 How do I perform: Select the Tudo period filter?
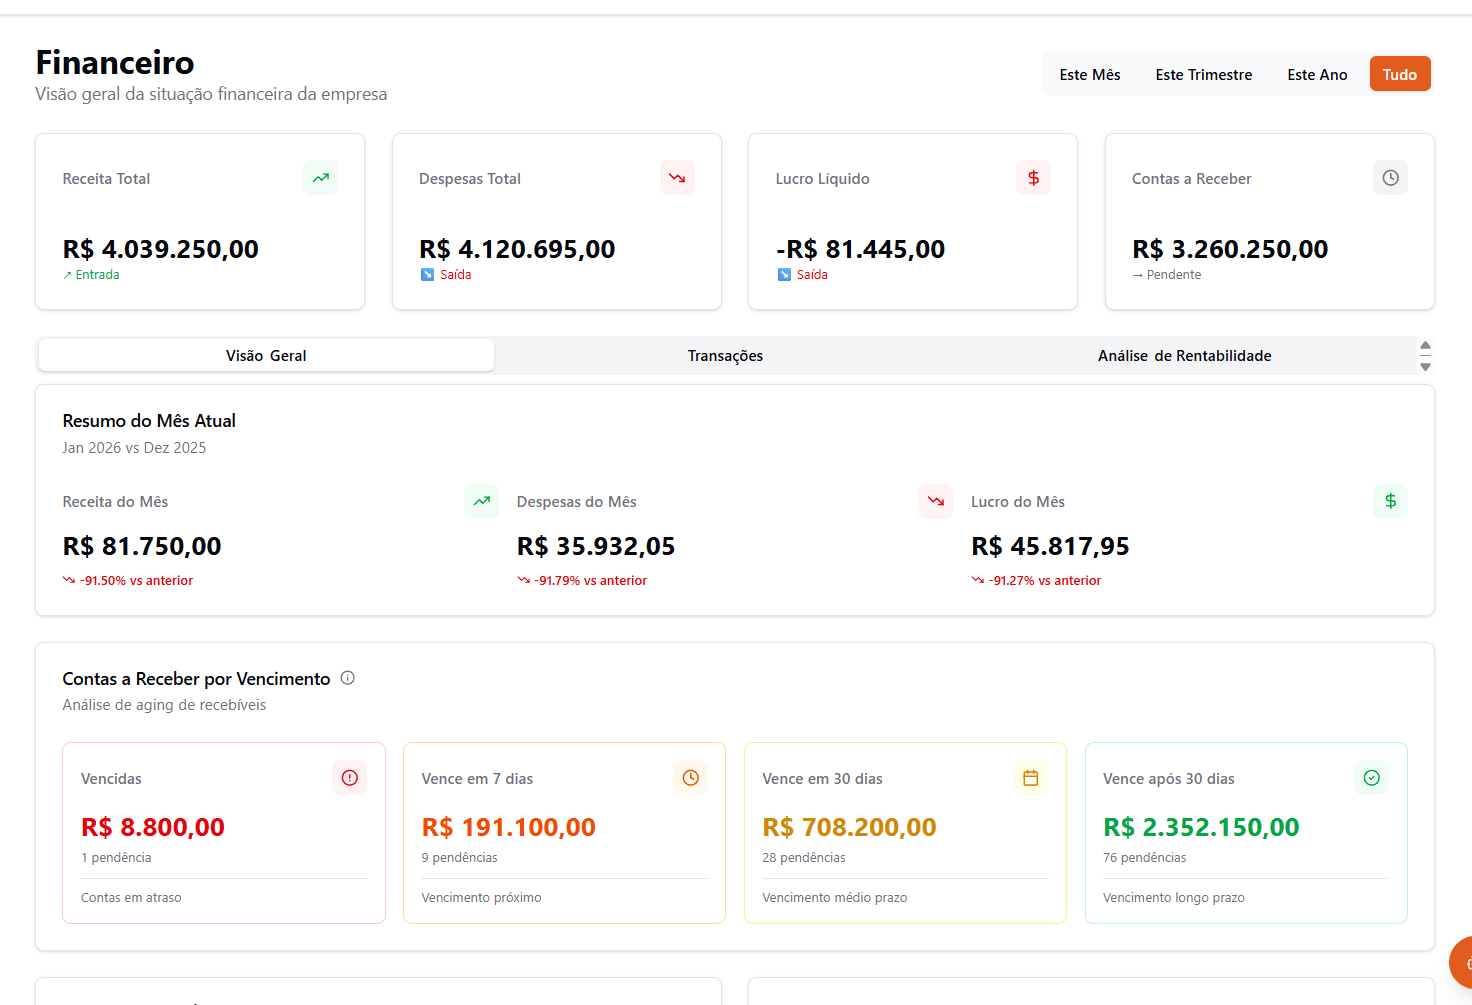1399,75
